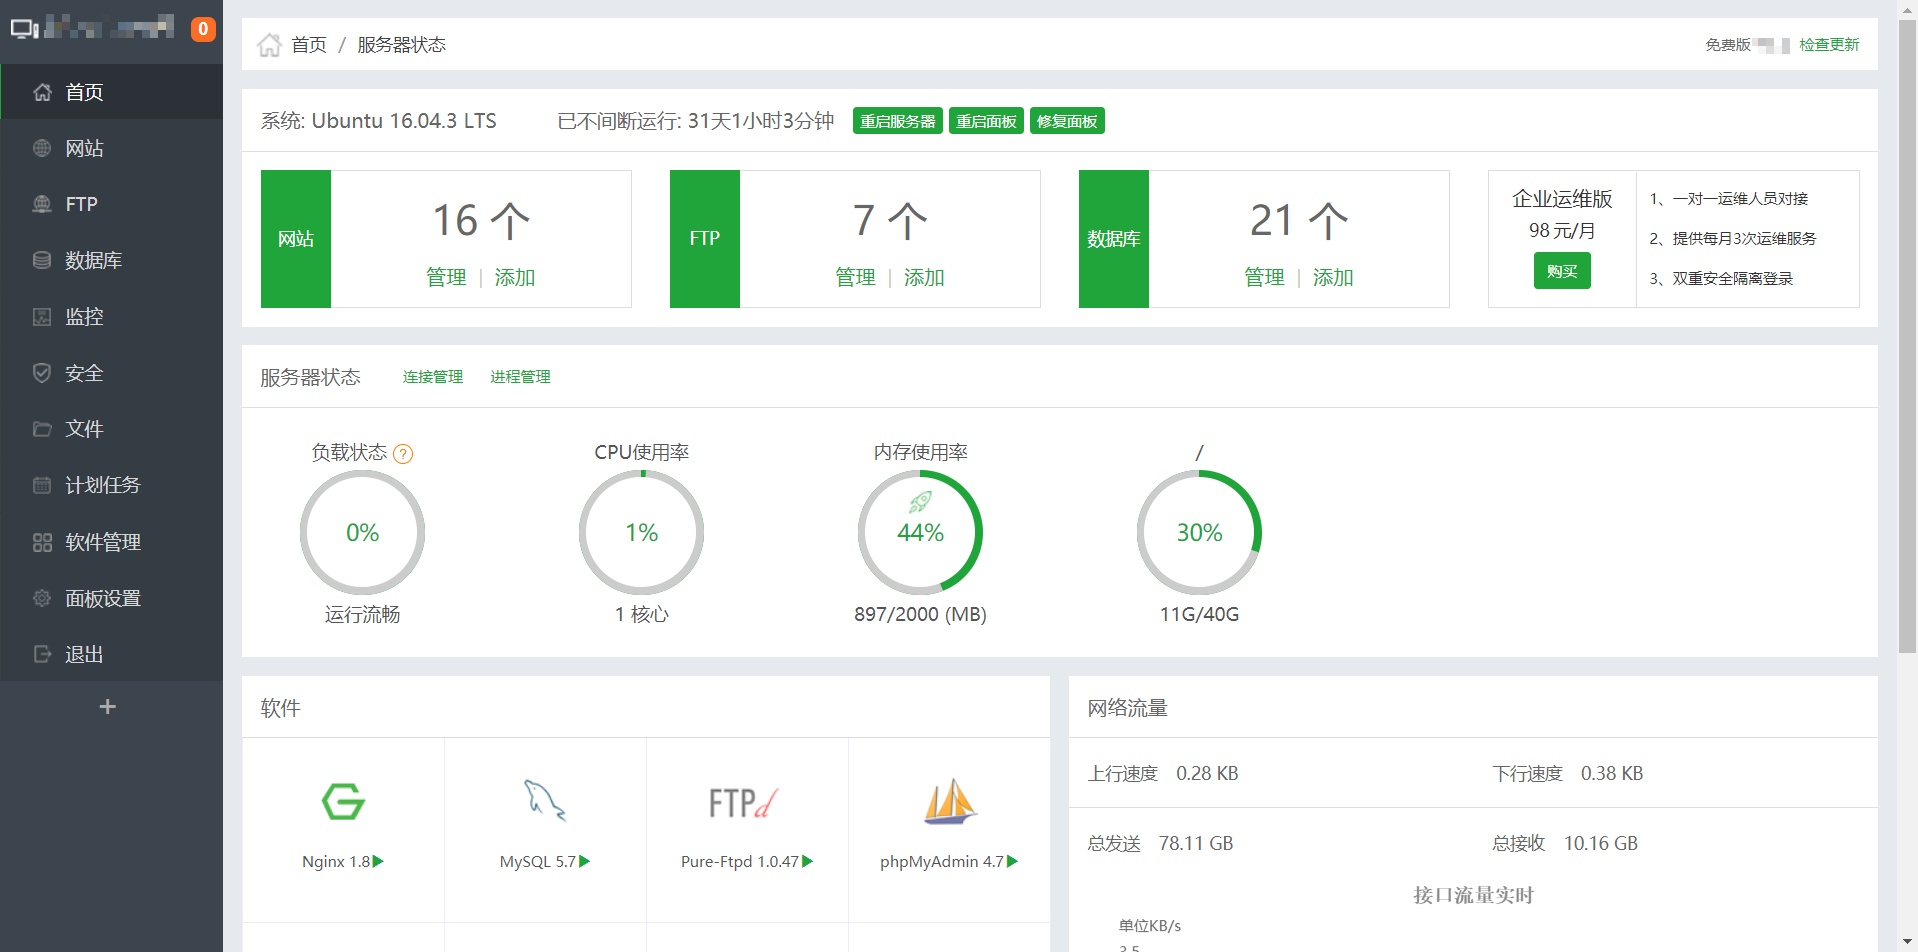Open the 进程管理 link
The image size is (1918, 952).
coord(520,377)
